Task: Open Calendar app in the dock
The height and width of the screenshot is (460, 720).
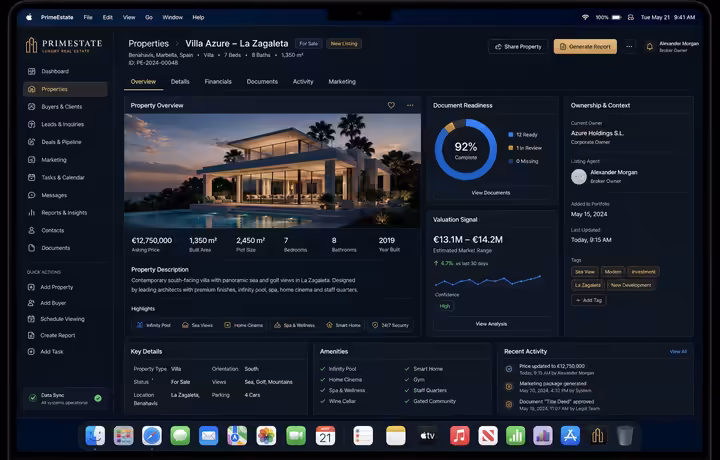Action: pos(325,436)
